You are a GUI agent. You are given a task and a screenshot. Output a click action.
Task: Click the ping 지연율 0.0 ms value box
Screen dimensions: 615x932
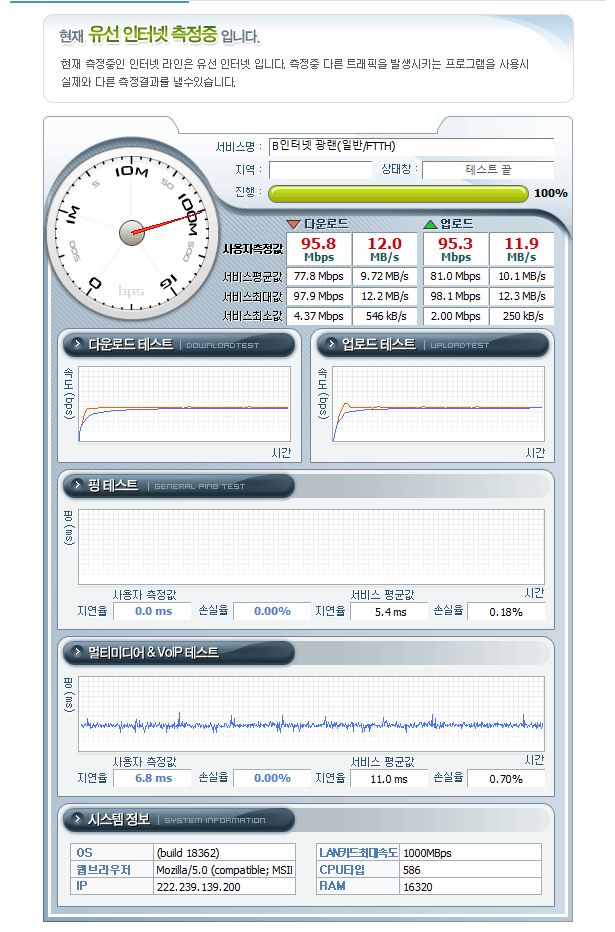point(153,611)
